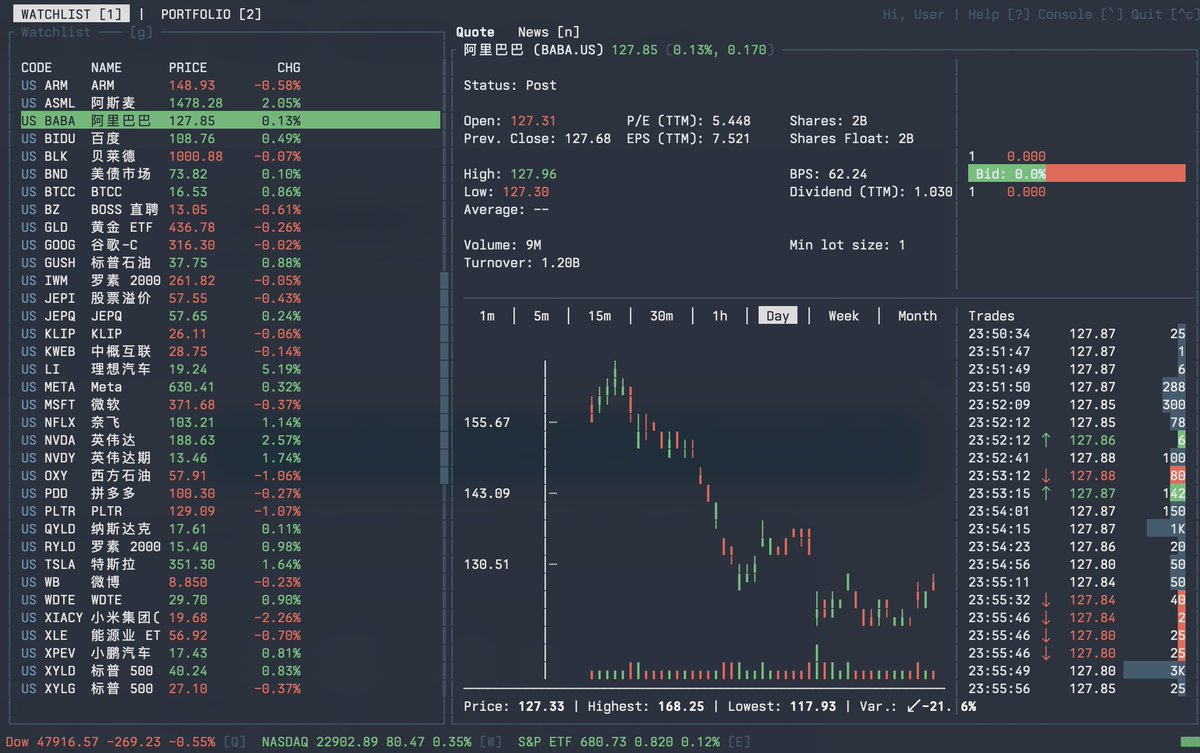The width and height of the screenshot is (1200, 753).
Task: Select the 1h chart interval
Action: pyautogui.click(x=719, y=316)
